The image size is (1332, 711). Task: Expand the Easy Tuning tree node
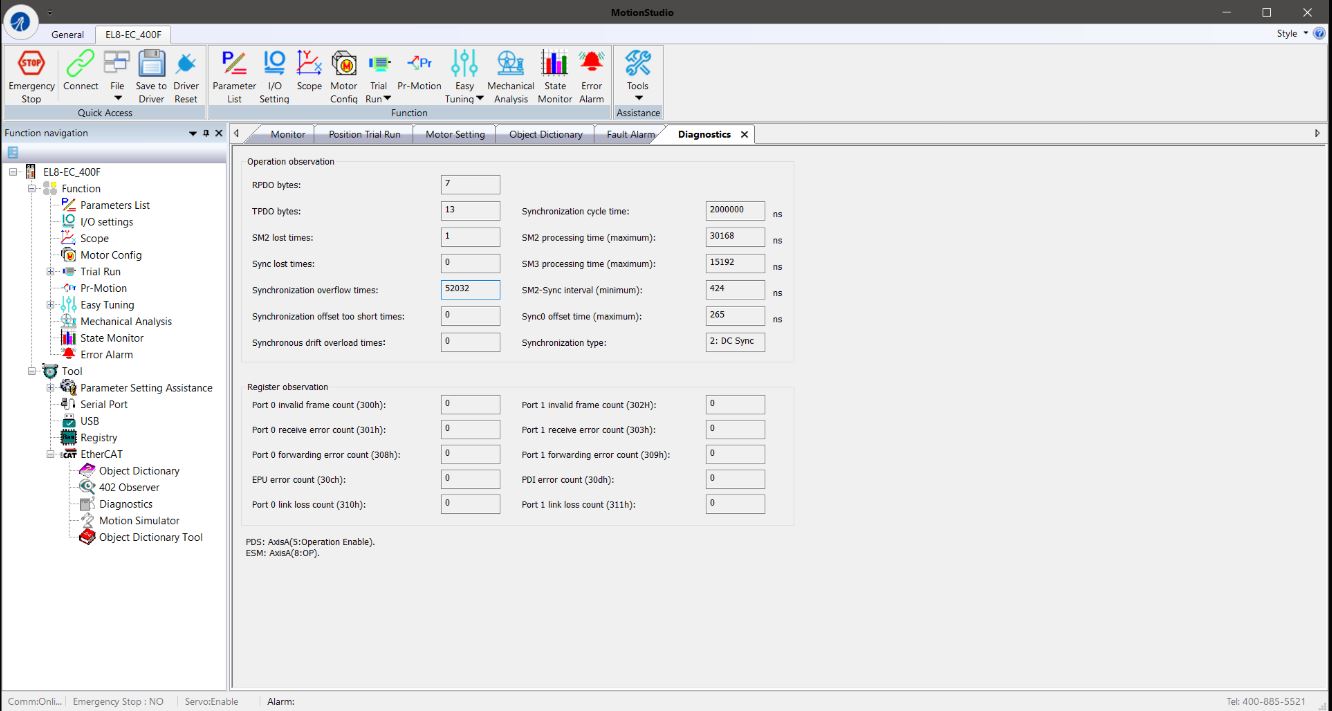tap(50, 305)
